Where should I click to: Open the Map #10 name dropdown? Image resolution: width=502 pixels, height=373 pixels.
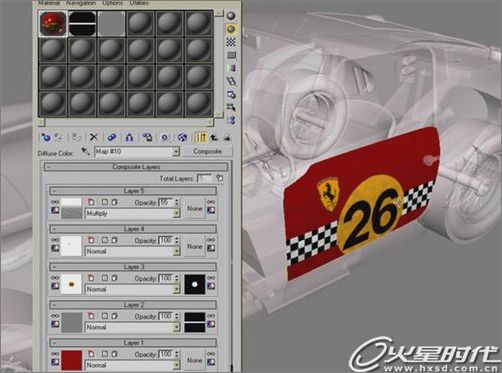(x=137, y=152)
